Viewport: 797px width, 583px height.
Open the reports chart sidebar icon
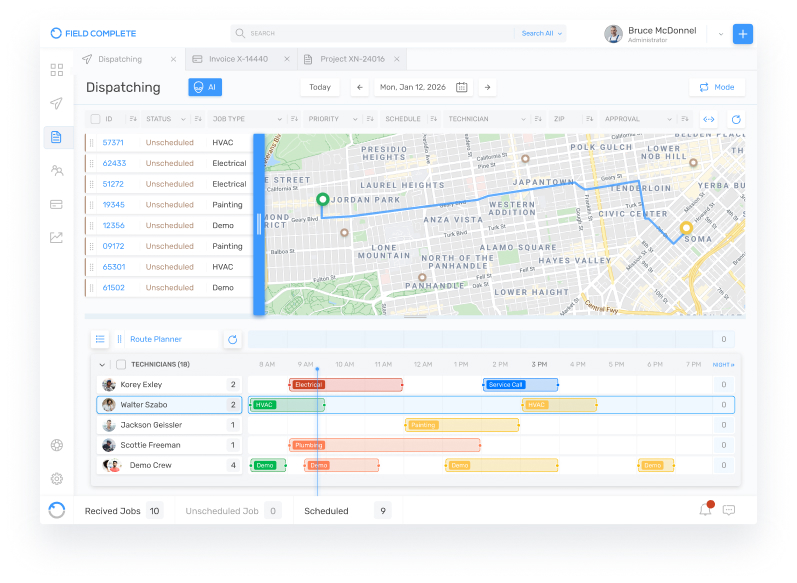tap(56, 237)
